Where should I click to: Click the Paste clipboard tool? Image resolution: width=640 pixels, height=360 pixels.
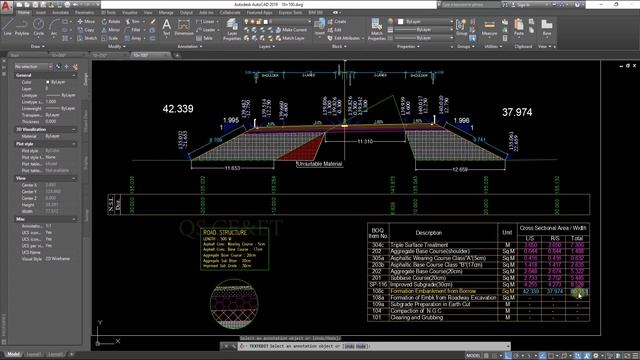[x=519, y=27]
